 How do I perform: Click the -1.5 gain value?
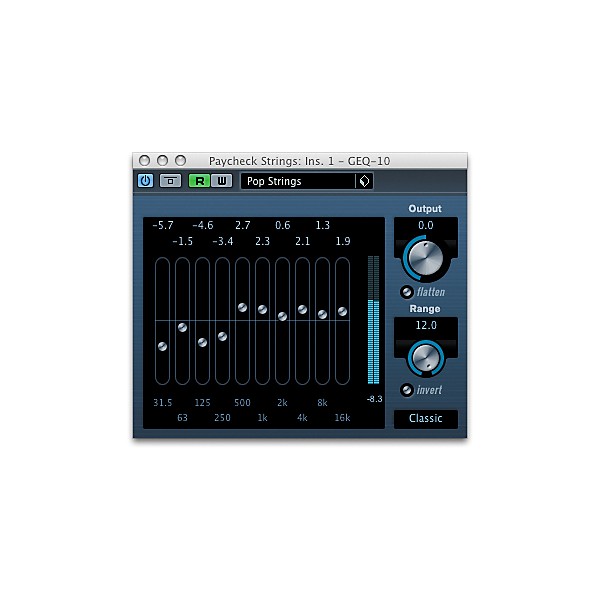click(x=183, y=241)
